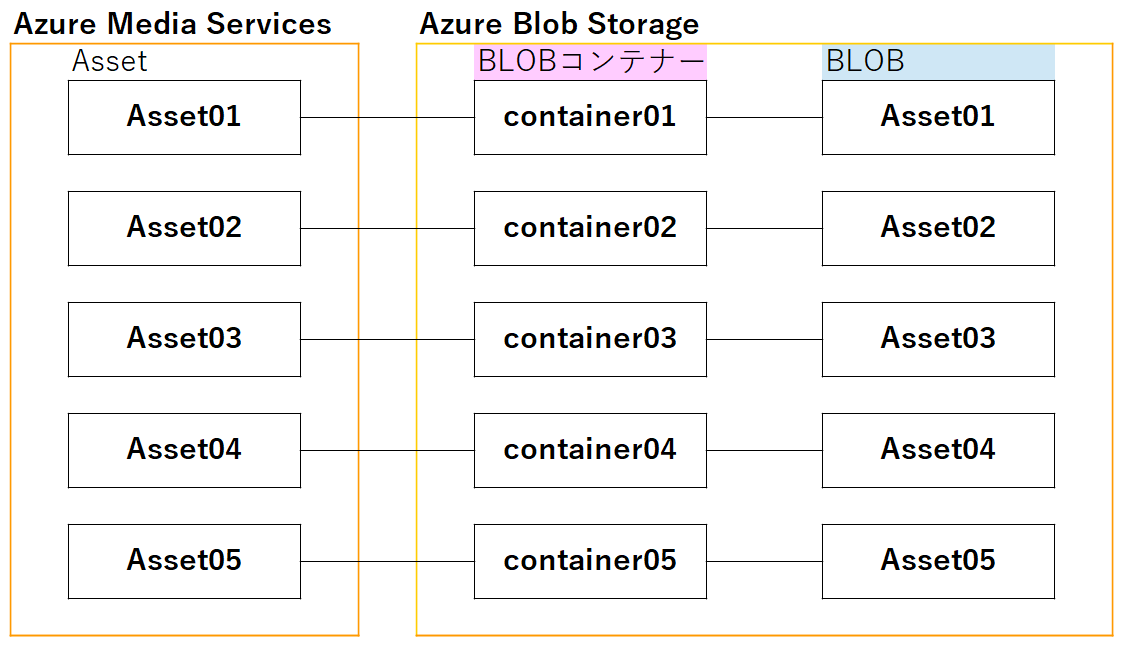The width and height of the screenshot is (1126, 645).
Task: Click the Azure Blob Storage heading
Action: pyautogui.click(x=559, y=24)
